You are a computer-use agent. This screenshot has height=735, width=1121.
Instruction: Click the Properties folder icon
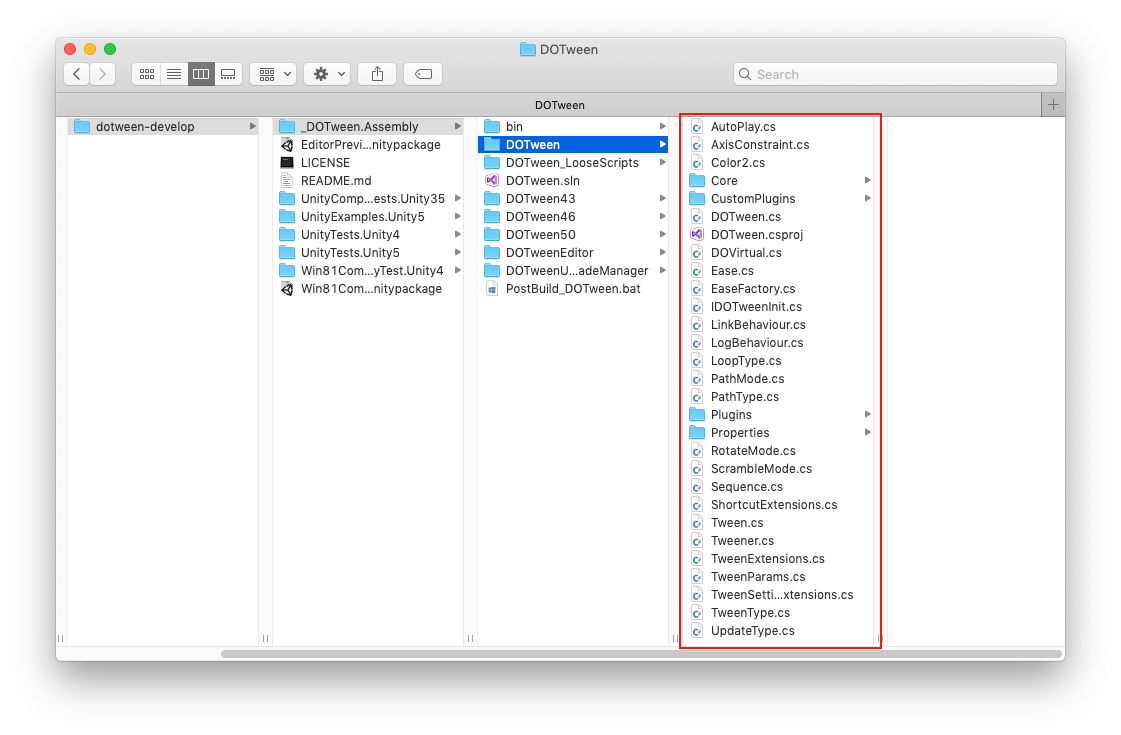pos(697,433)
